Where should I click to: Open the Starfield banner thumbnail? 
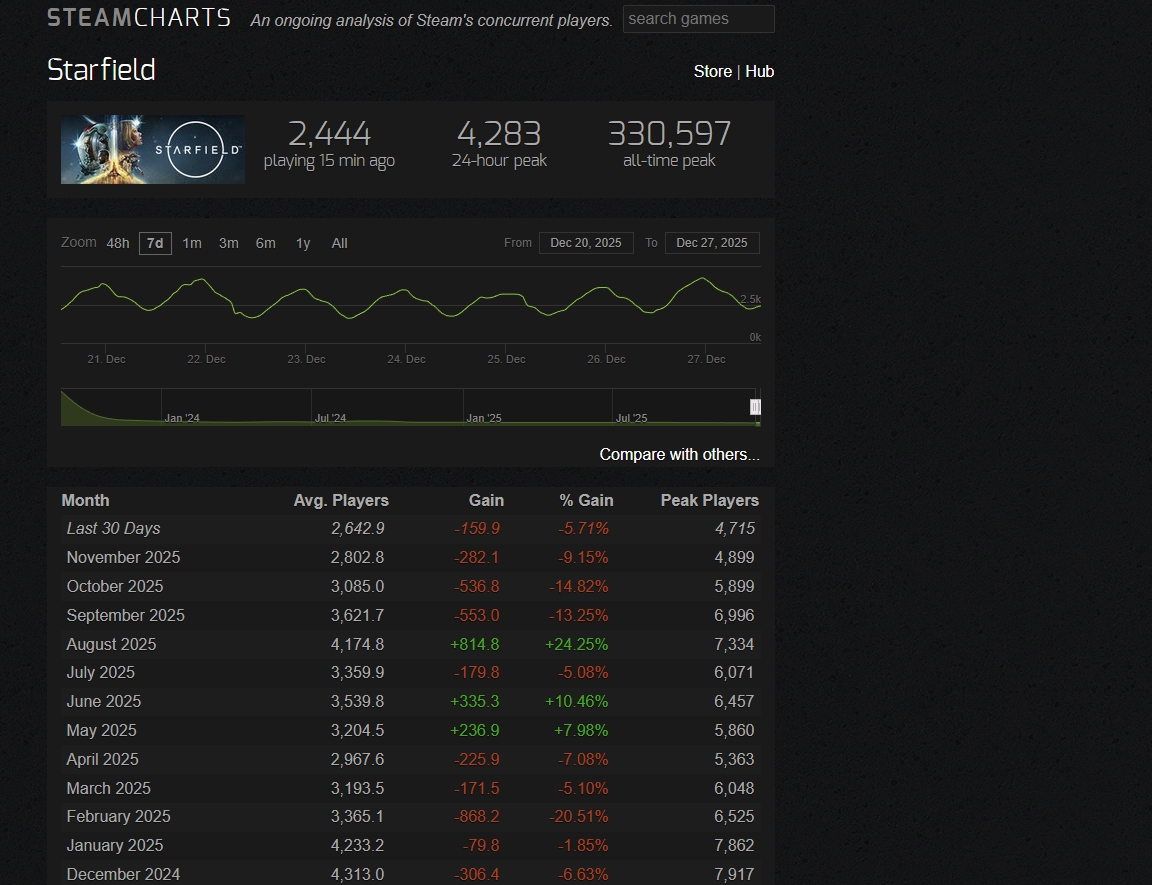(153, 149)
